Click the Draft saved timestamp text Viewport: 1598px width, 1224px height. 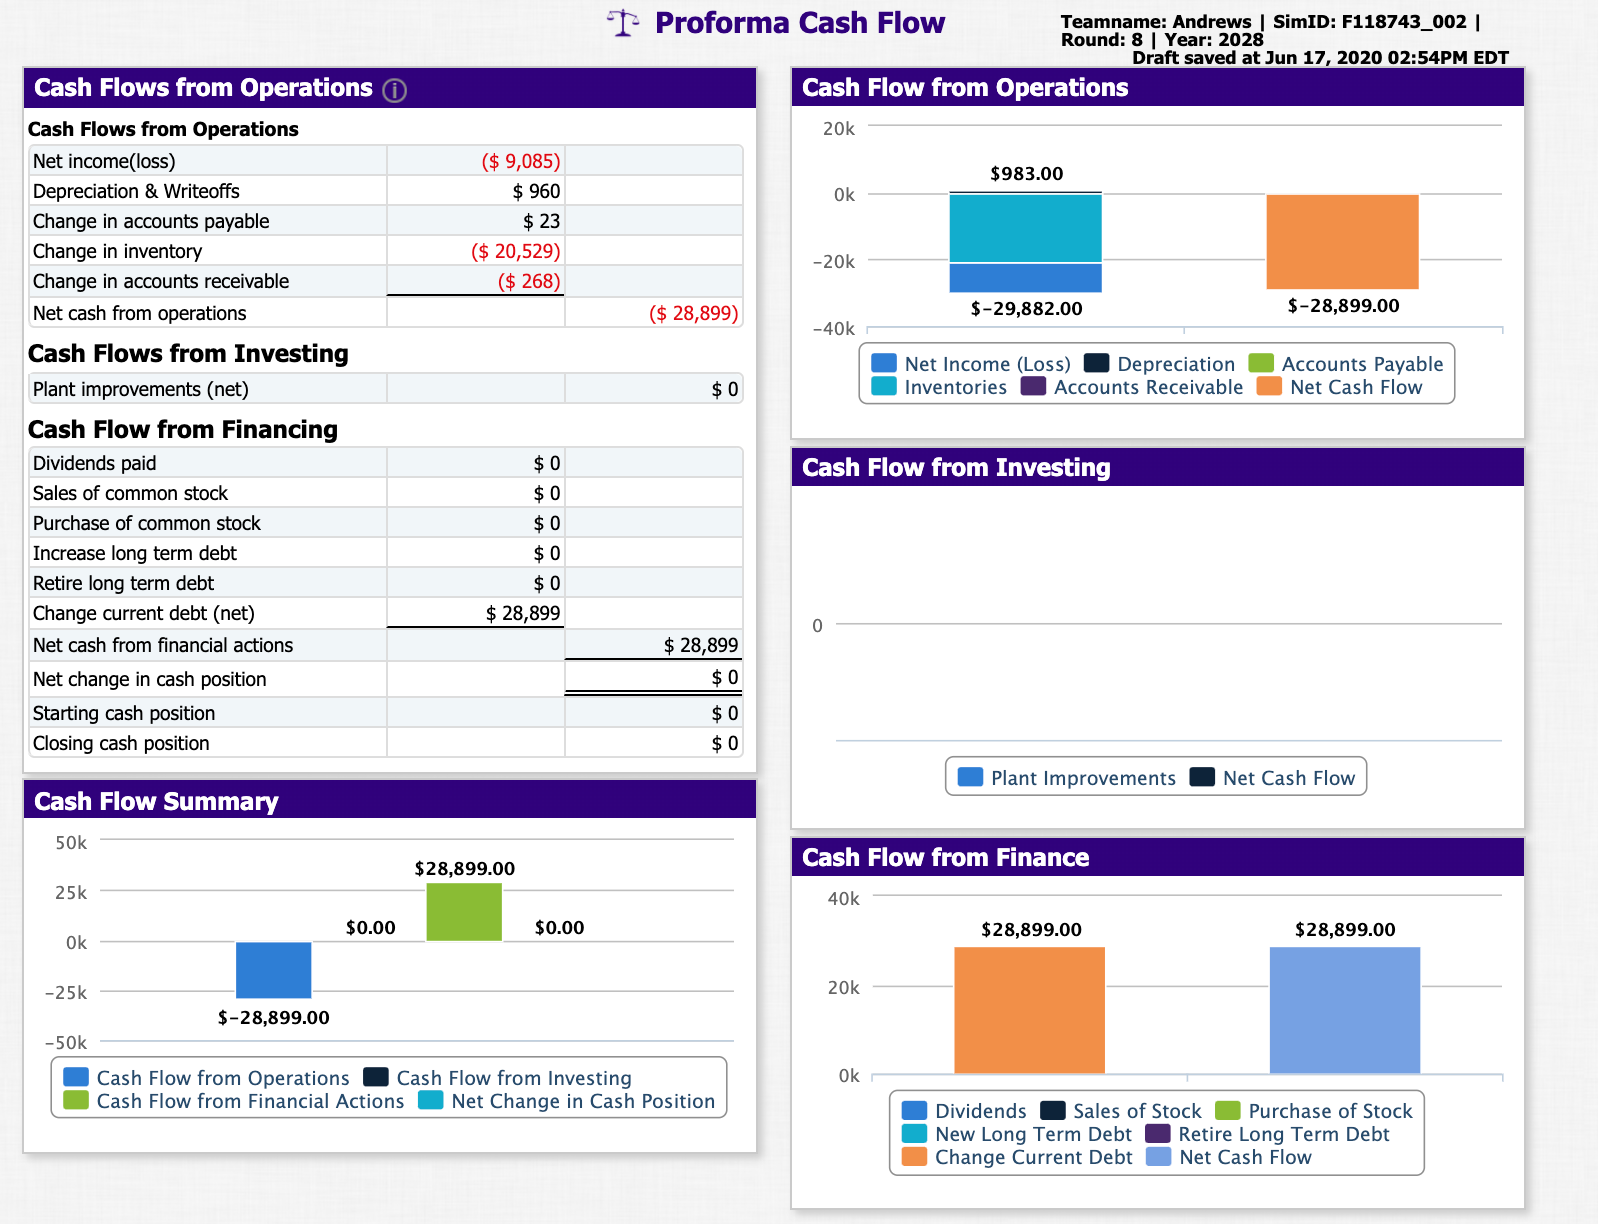[1320, 57]
